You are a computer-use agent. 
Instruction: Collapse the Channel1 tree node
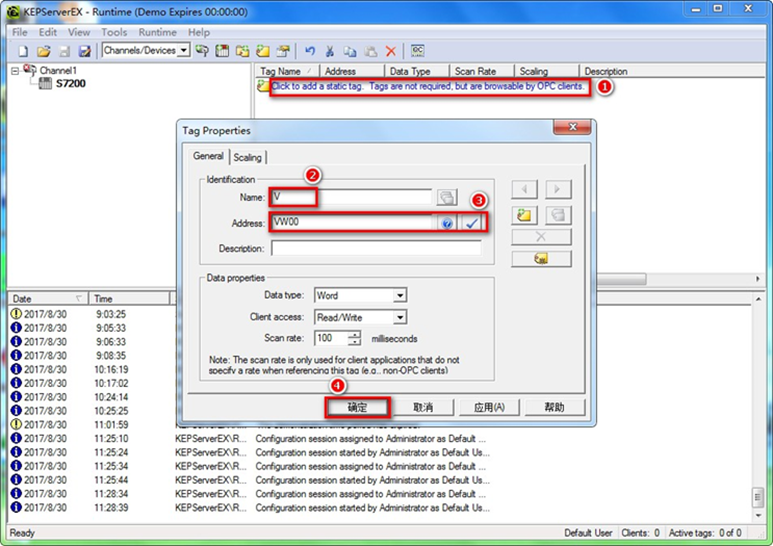click(15, 70)
